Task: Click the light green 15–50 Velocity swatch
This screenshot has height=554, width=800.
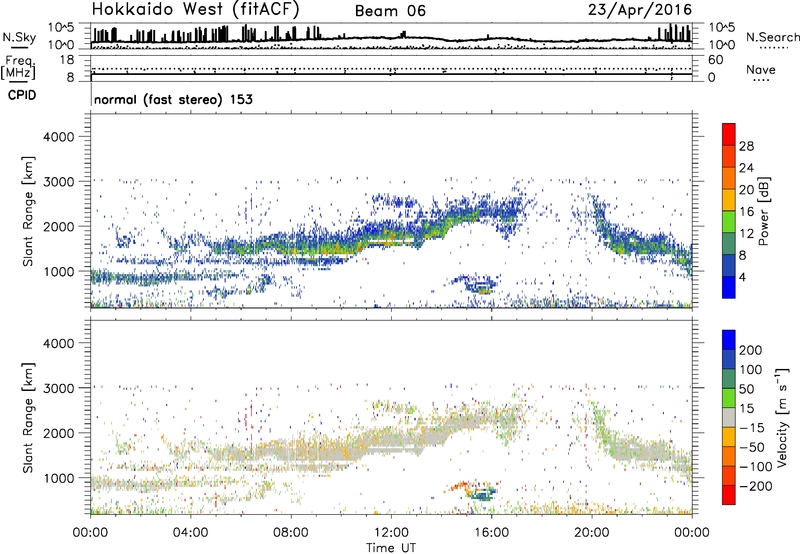Action: pyautogui.click(x=729, y=398)
